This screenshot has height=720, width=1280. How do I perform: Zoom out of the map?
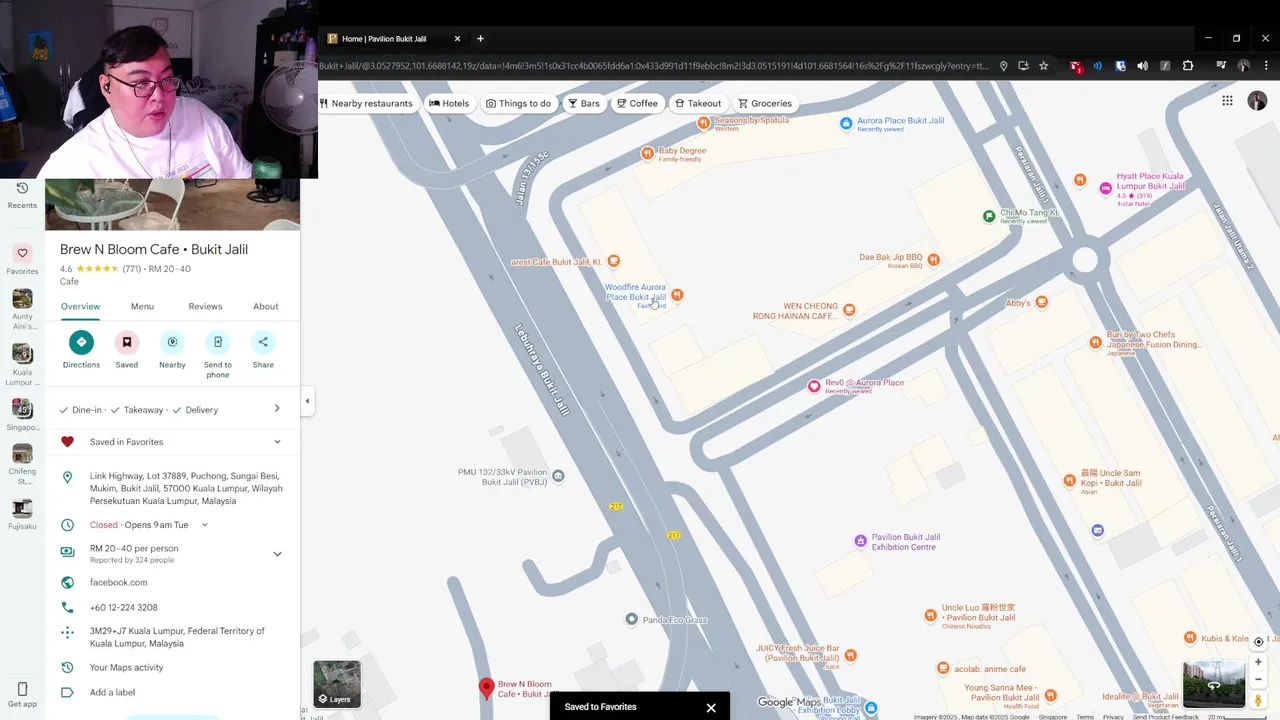[1258, 680]
